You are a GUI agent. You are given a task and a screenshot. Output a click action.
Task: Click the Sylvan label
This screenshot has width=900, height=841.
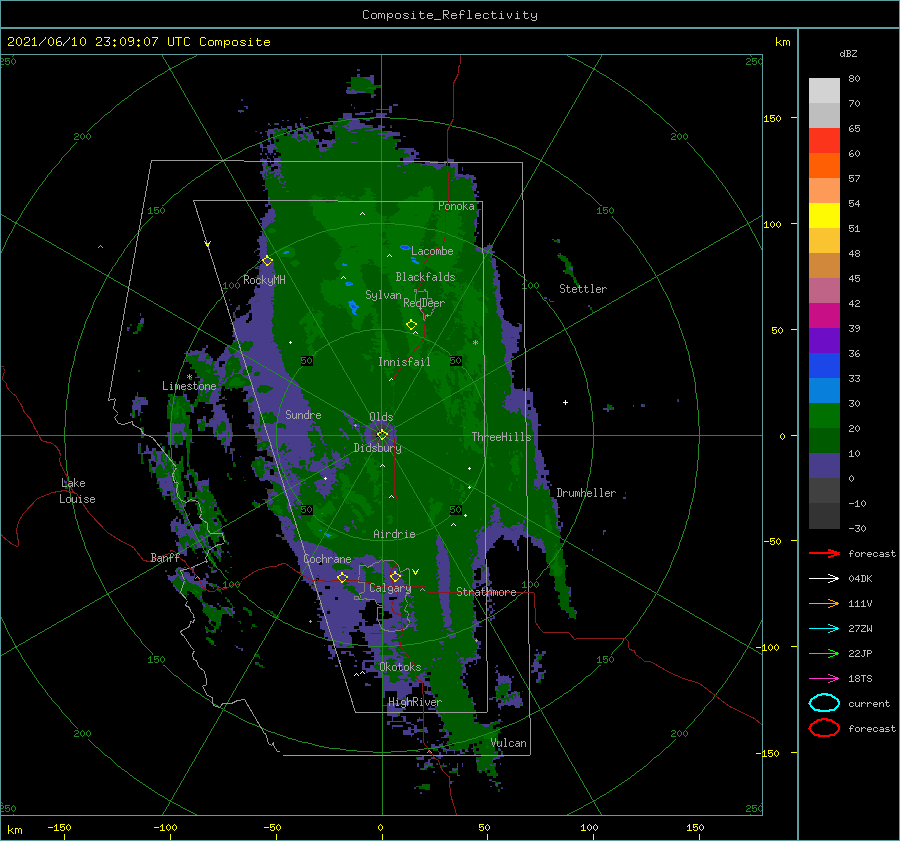[x=383, y=295]
